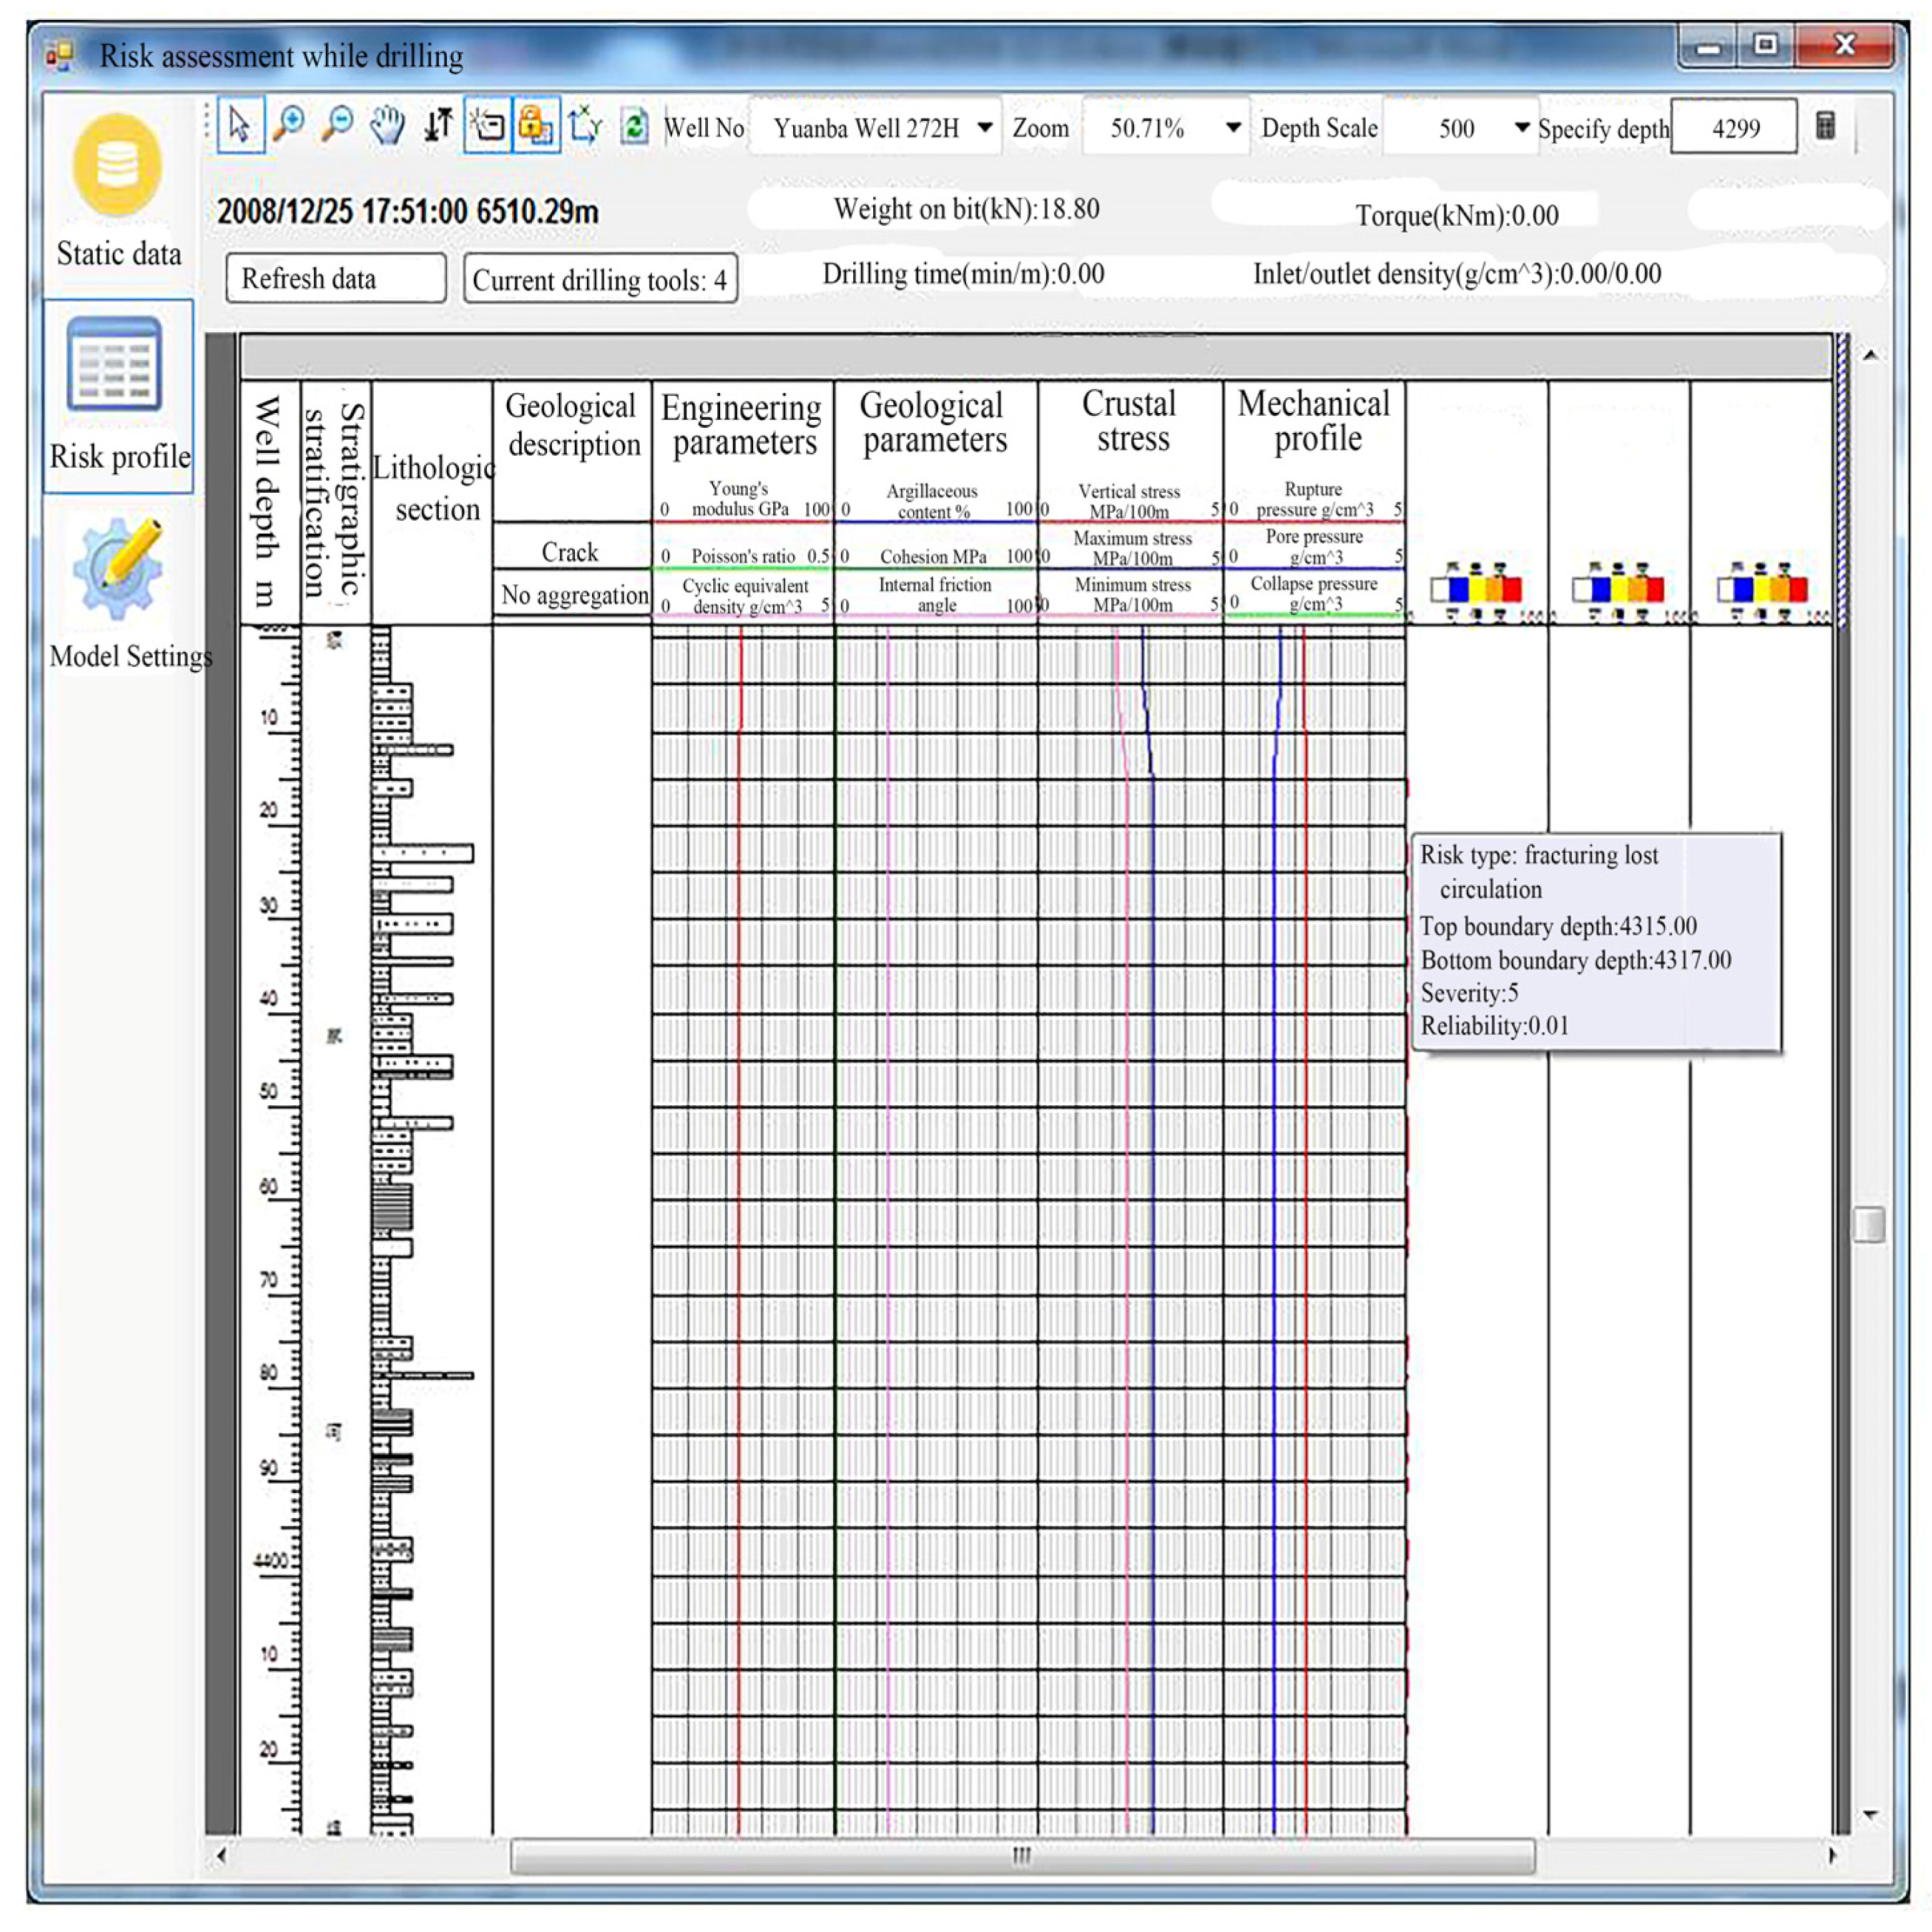Toggle the highlighted selection box tool
Viewport: 1932px width, 1932px height.
pyautogui.click(x=487, y=126)
